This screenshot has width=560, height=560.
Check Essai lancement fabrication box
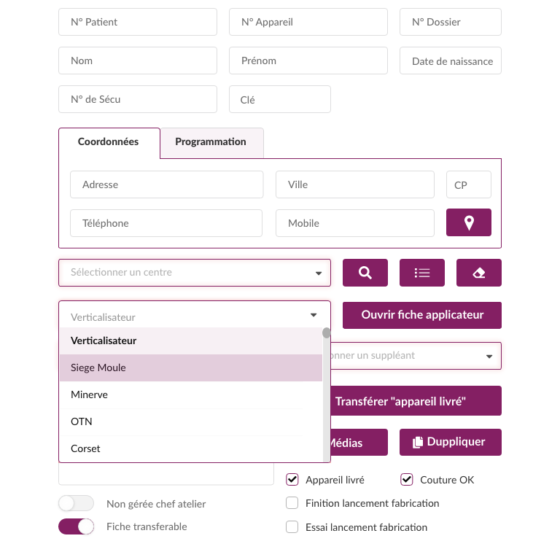(292, 527)
